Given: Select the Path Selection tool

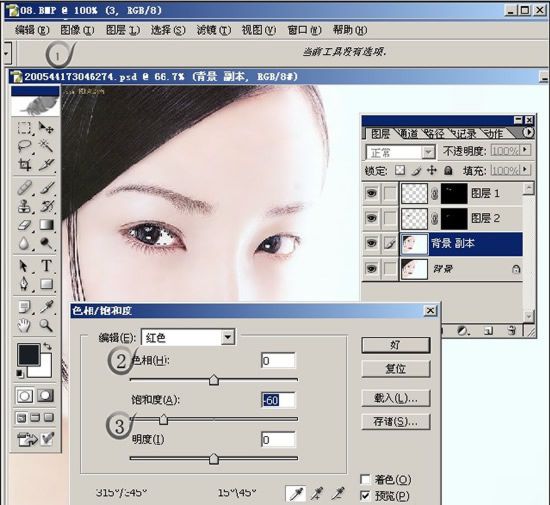Looking at the screenshot, I should (24, 266).
